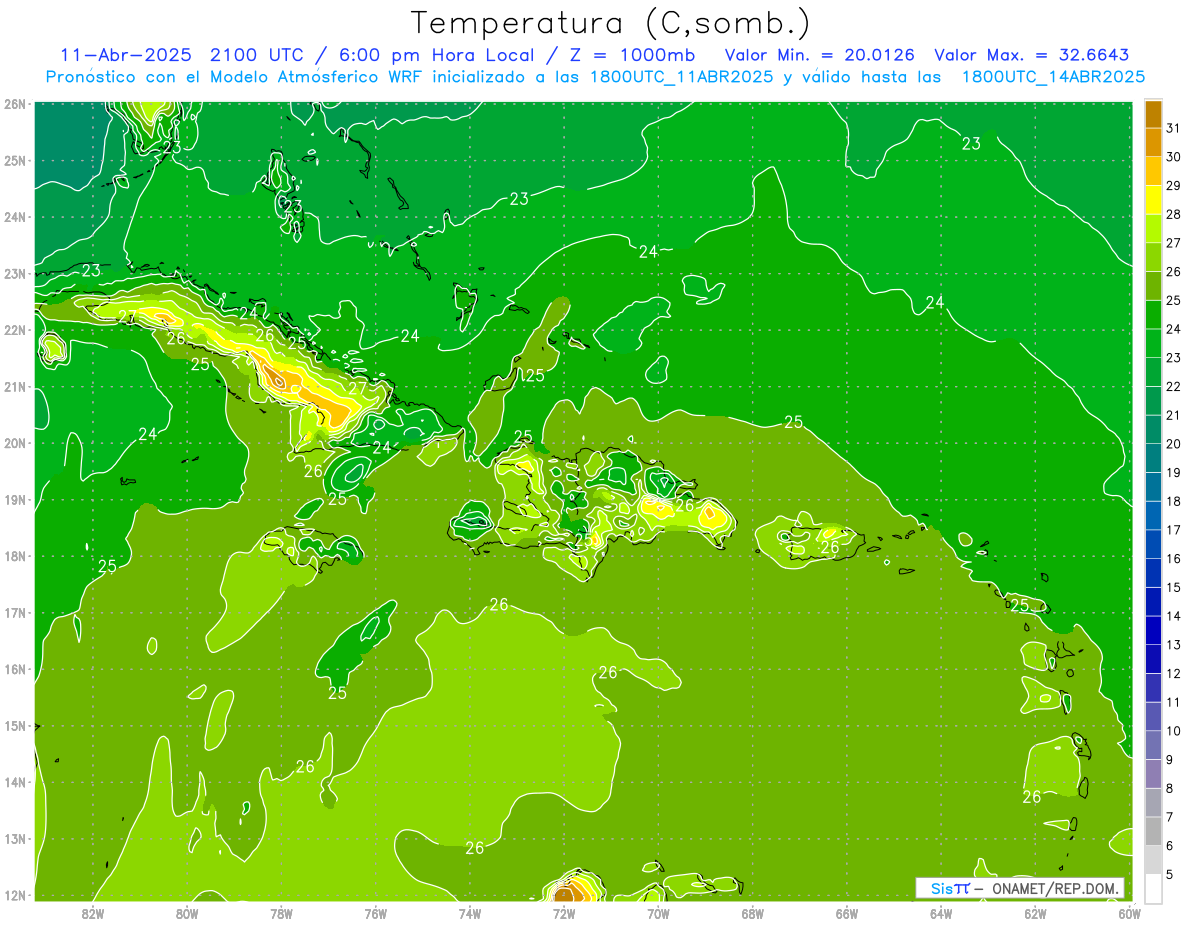Click legend value '15' on color scale
Viewport: 1200px width, 927px height.
point(1174,587)
